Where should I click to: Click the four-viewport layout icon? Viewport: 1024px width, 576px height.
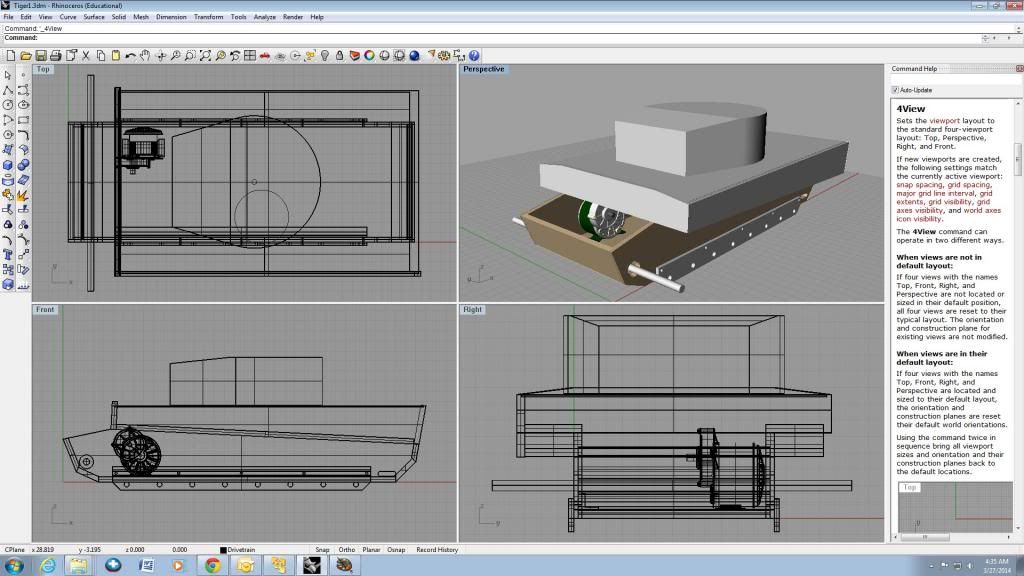point(250,56)
